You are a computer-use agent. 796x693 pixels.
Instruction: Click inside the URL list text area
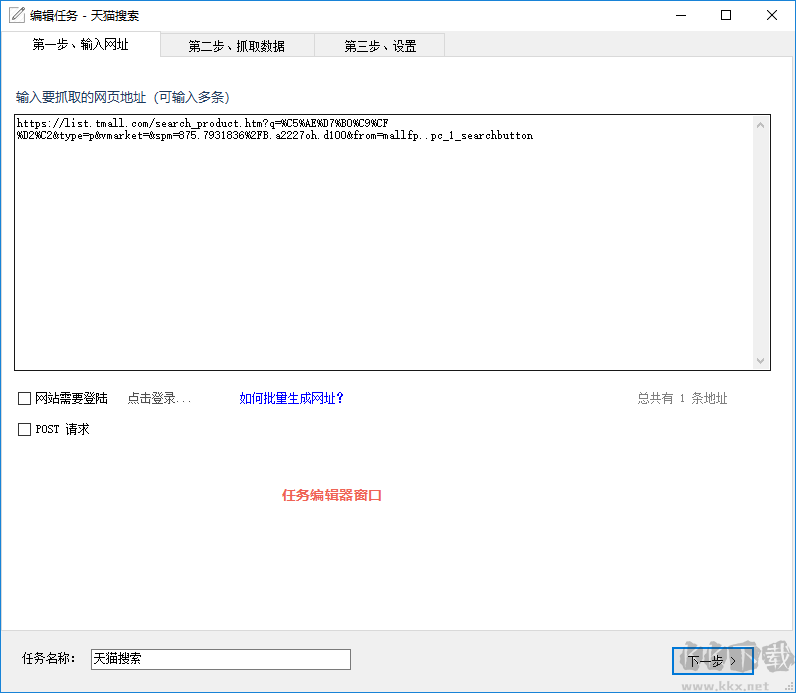point(384,243)
